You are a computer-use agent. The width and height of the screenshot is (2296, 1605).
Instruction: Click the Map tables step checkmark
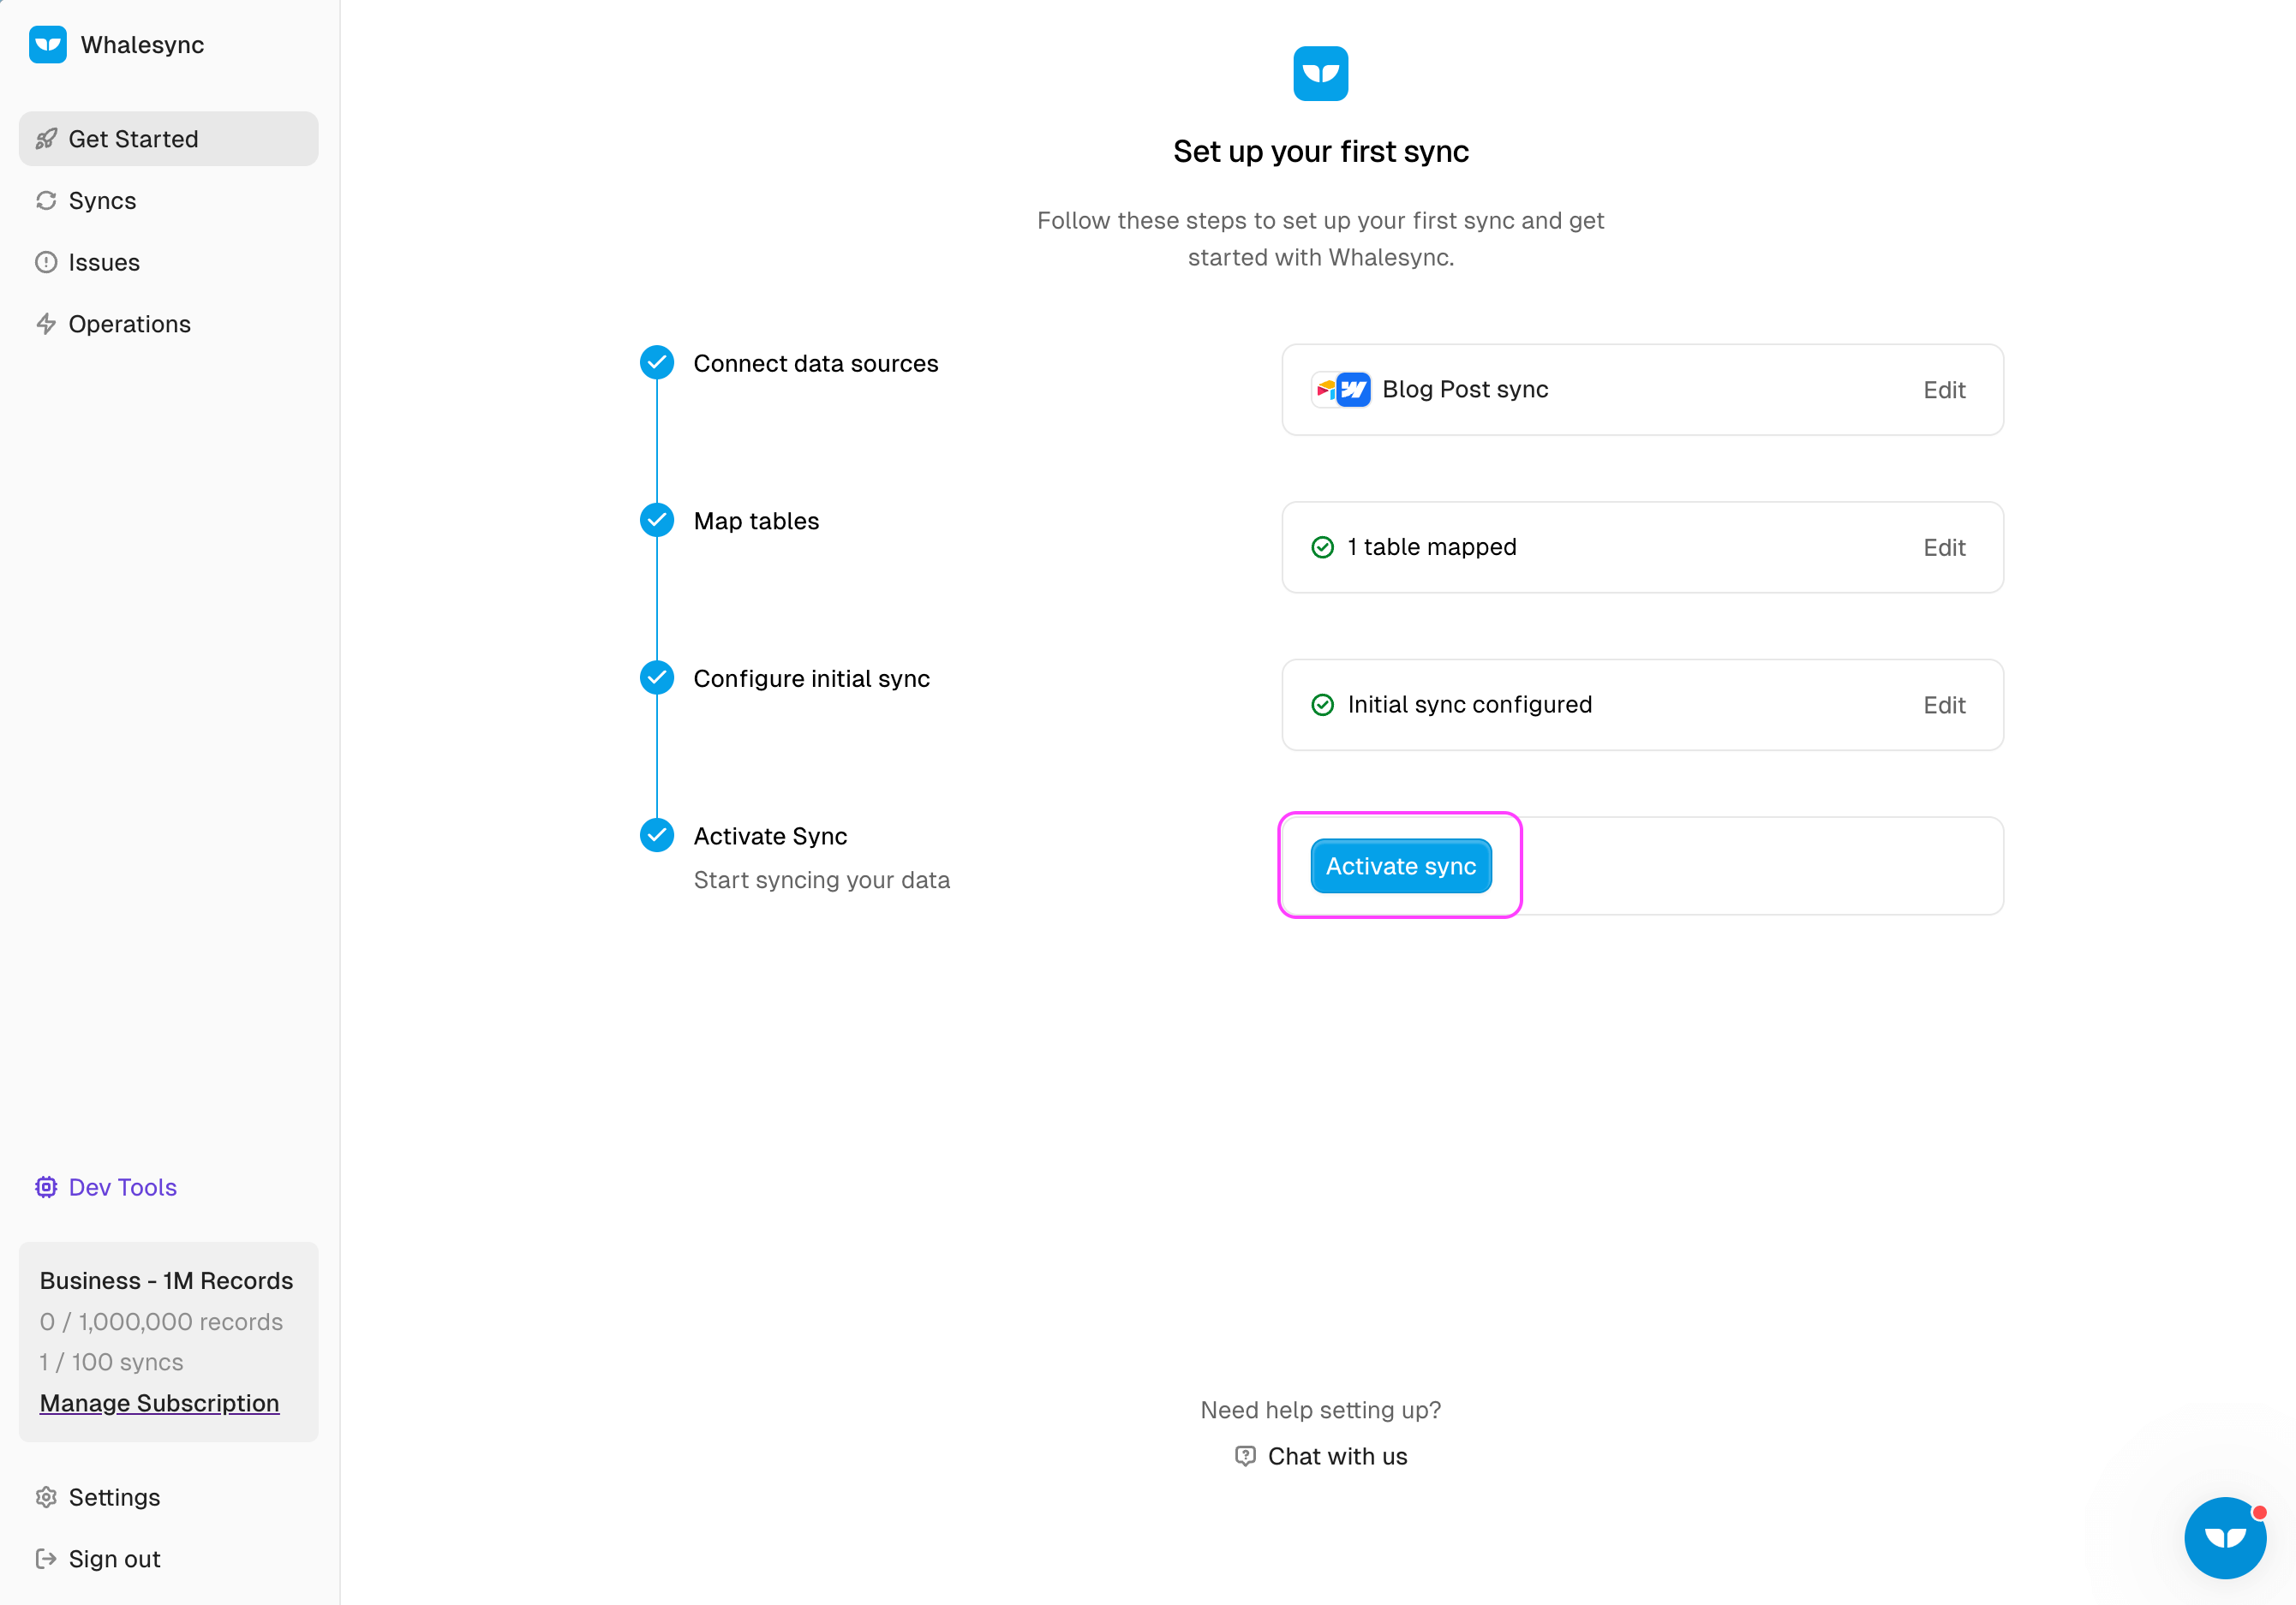point(657,520)
